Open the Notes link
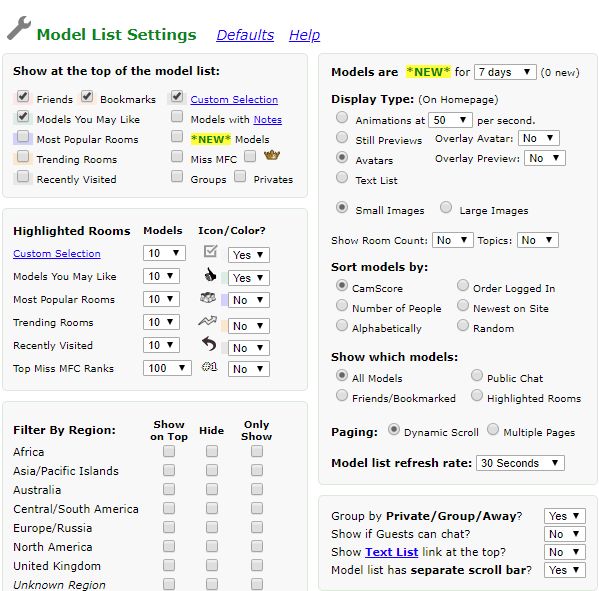The height and width of the screenshot is (591, 599). pos(268,120)
